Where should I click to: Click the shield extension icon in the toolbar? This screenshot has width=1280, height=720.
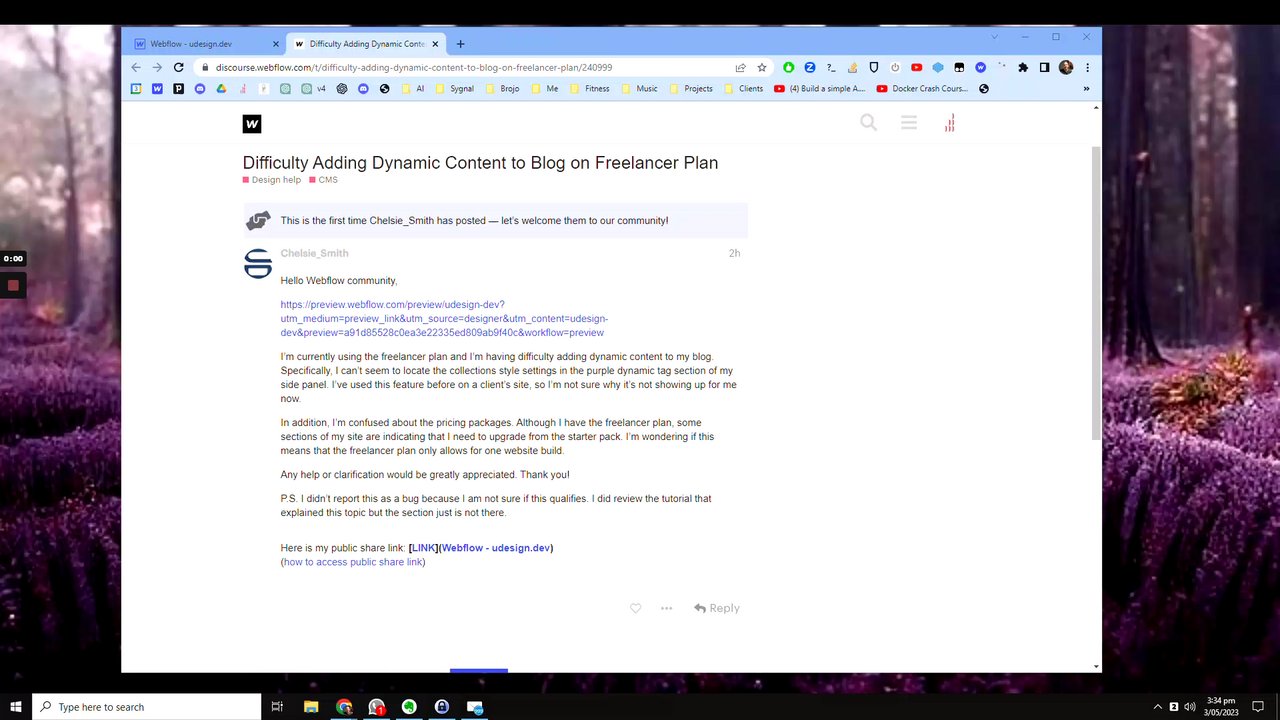pyautogui.click(x=874, y=67)
